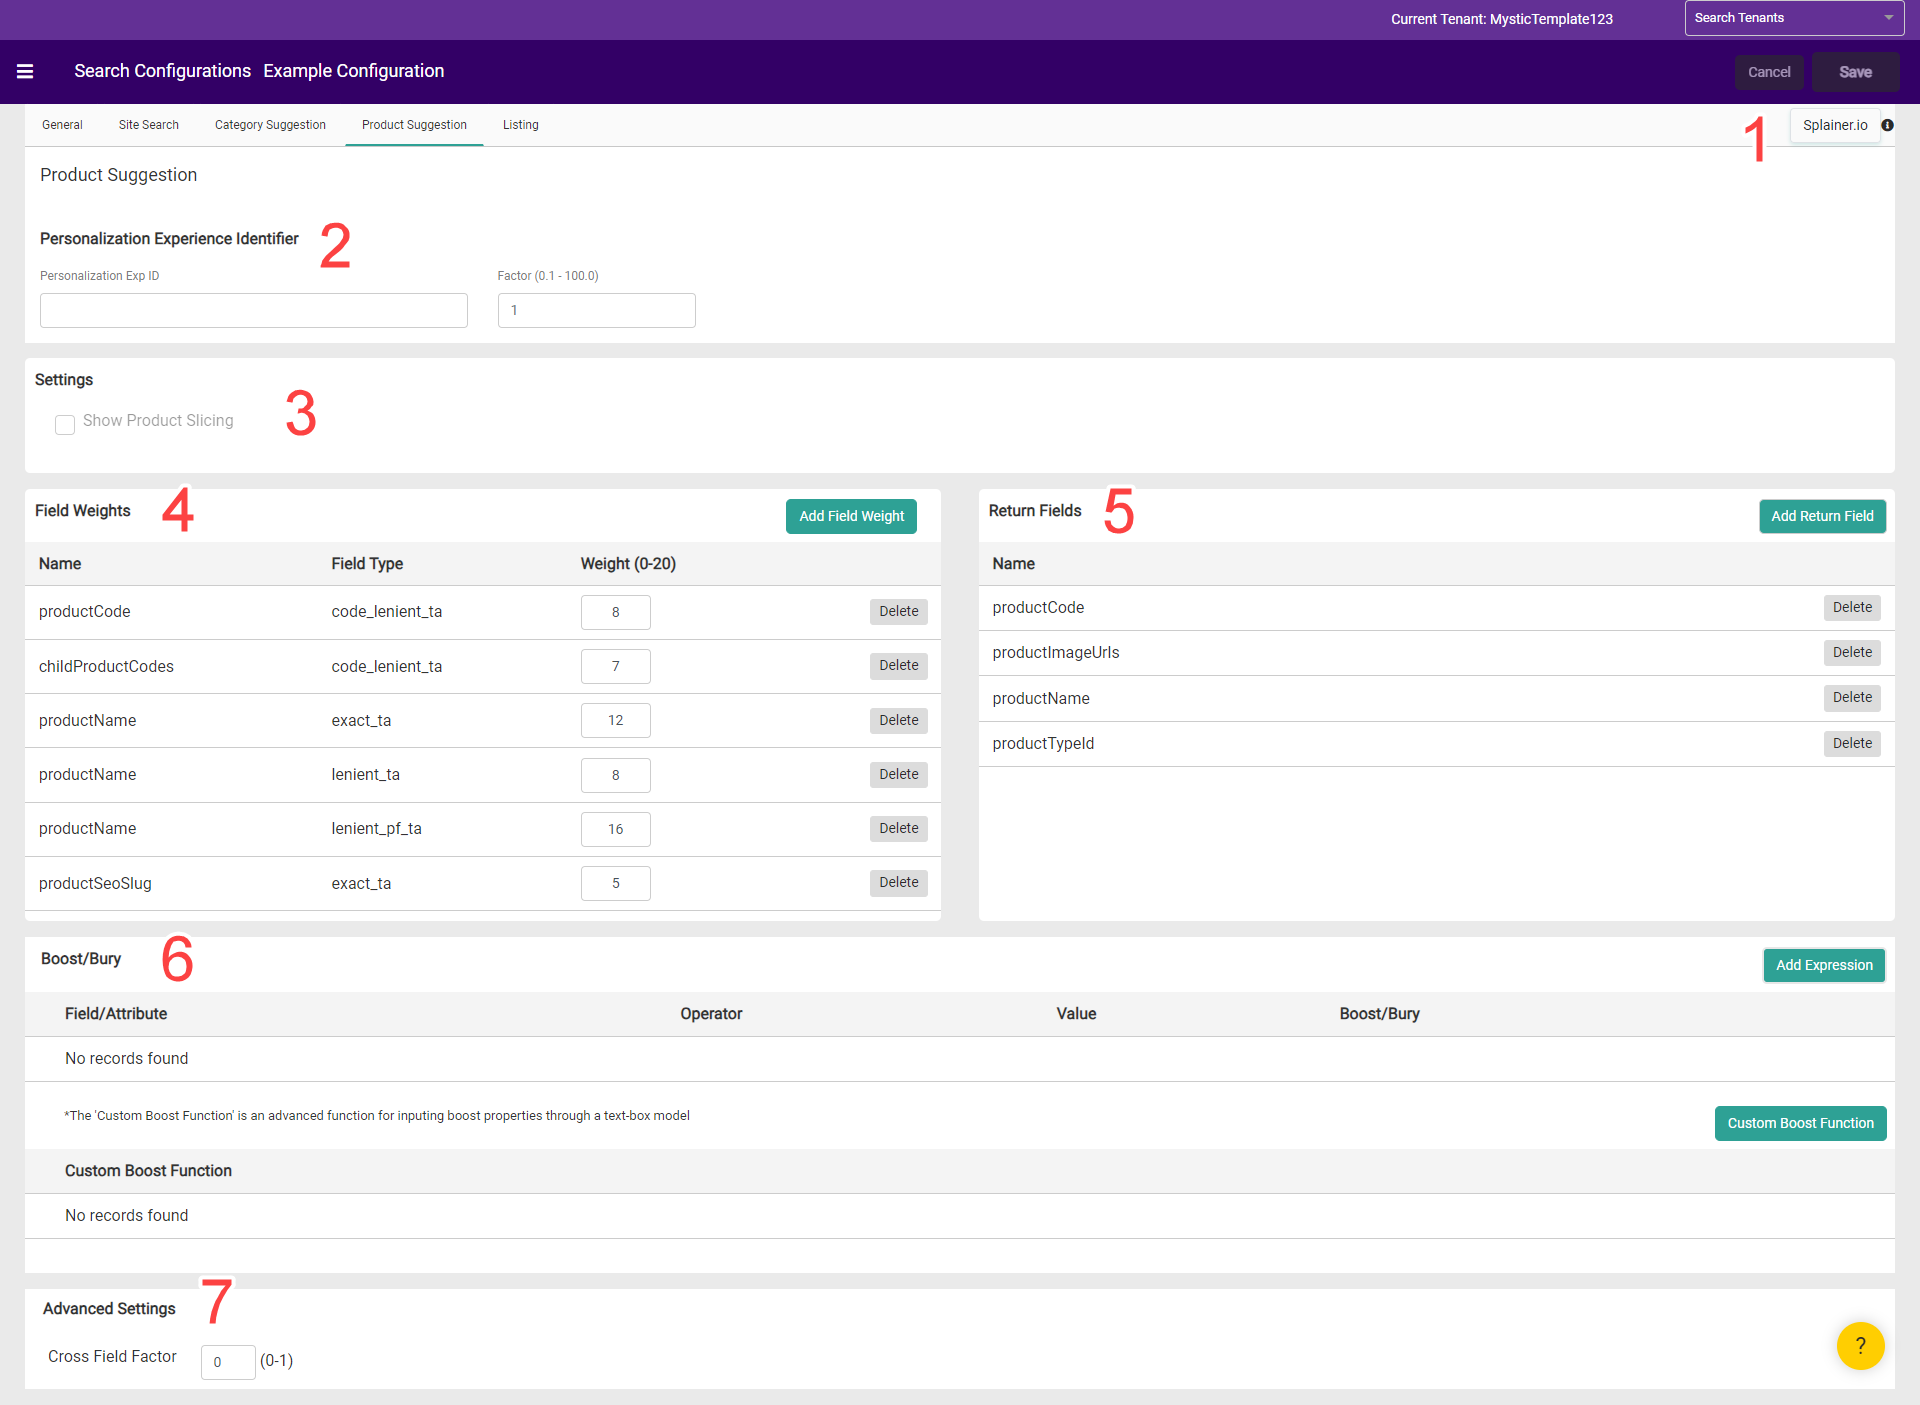1920x1405 pixels.
Task: Click the info icon beside Splainer.io
Action: pos(1889,125)
